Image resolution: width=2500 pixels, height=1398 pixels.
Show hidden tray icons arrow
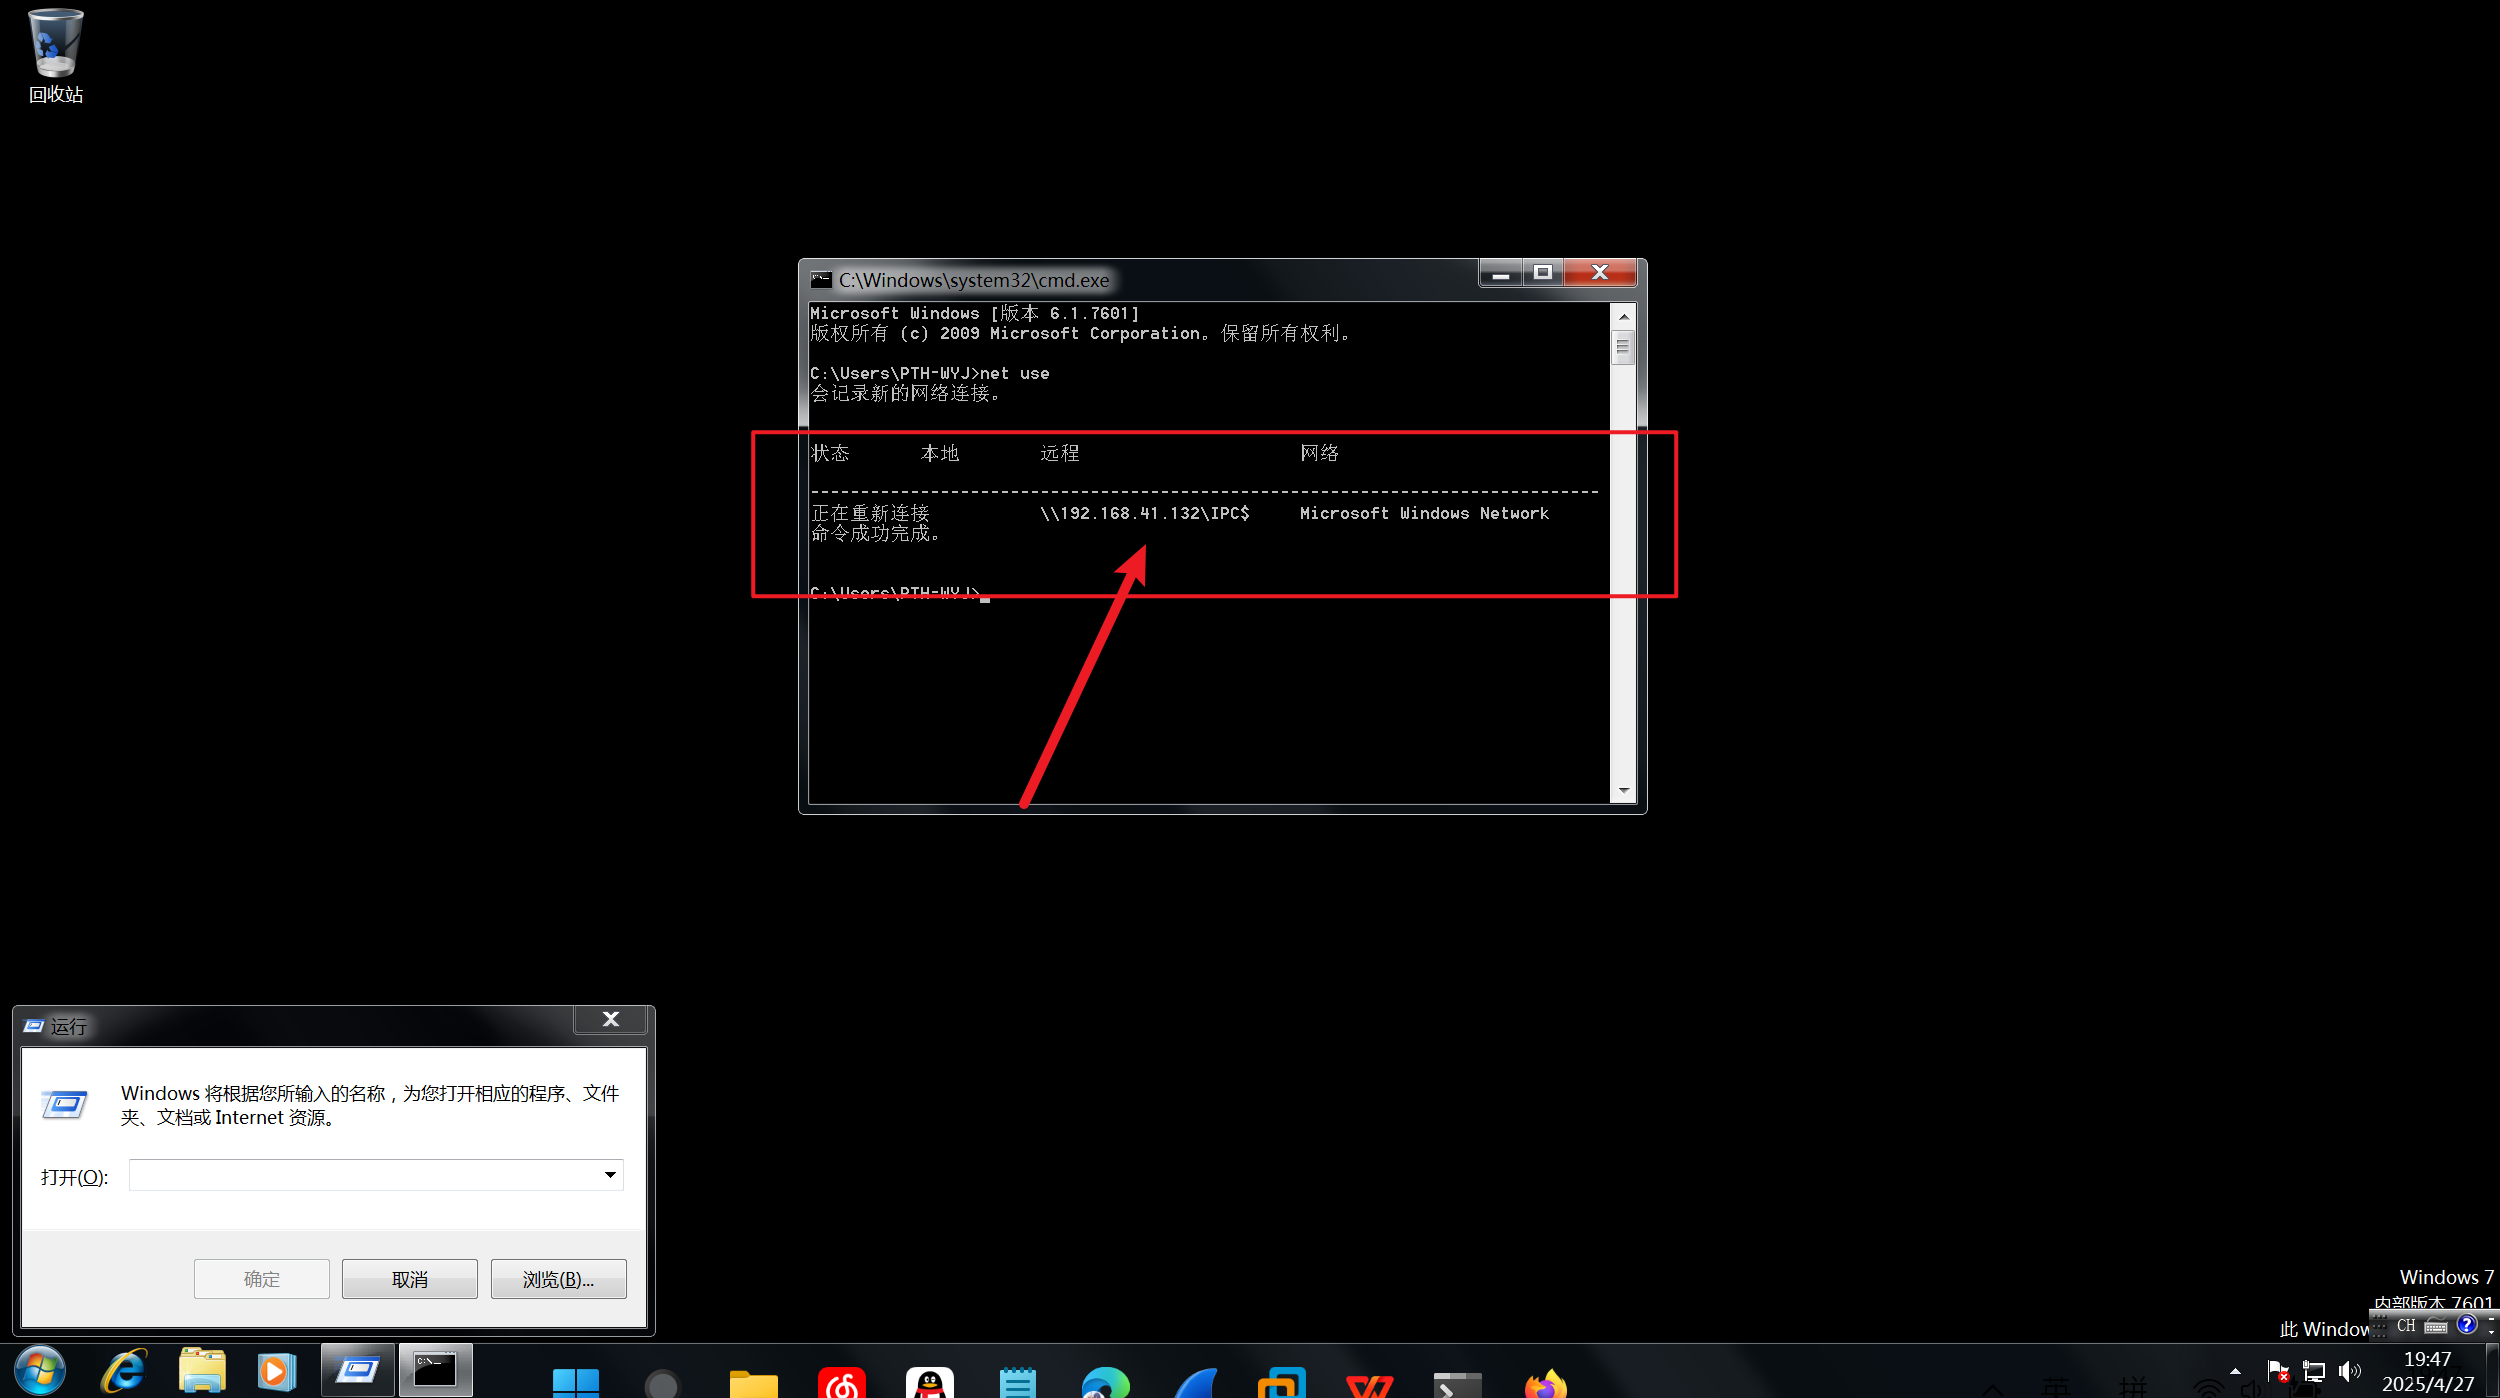[x=2235, y=1371]
